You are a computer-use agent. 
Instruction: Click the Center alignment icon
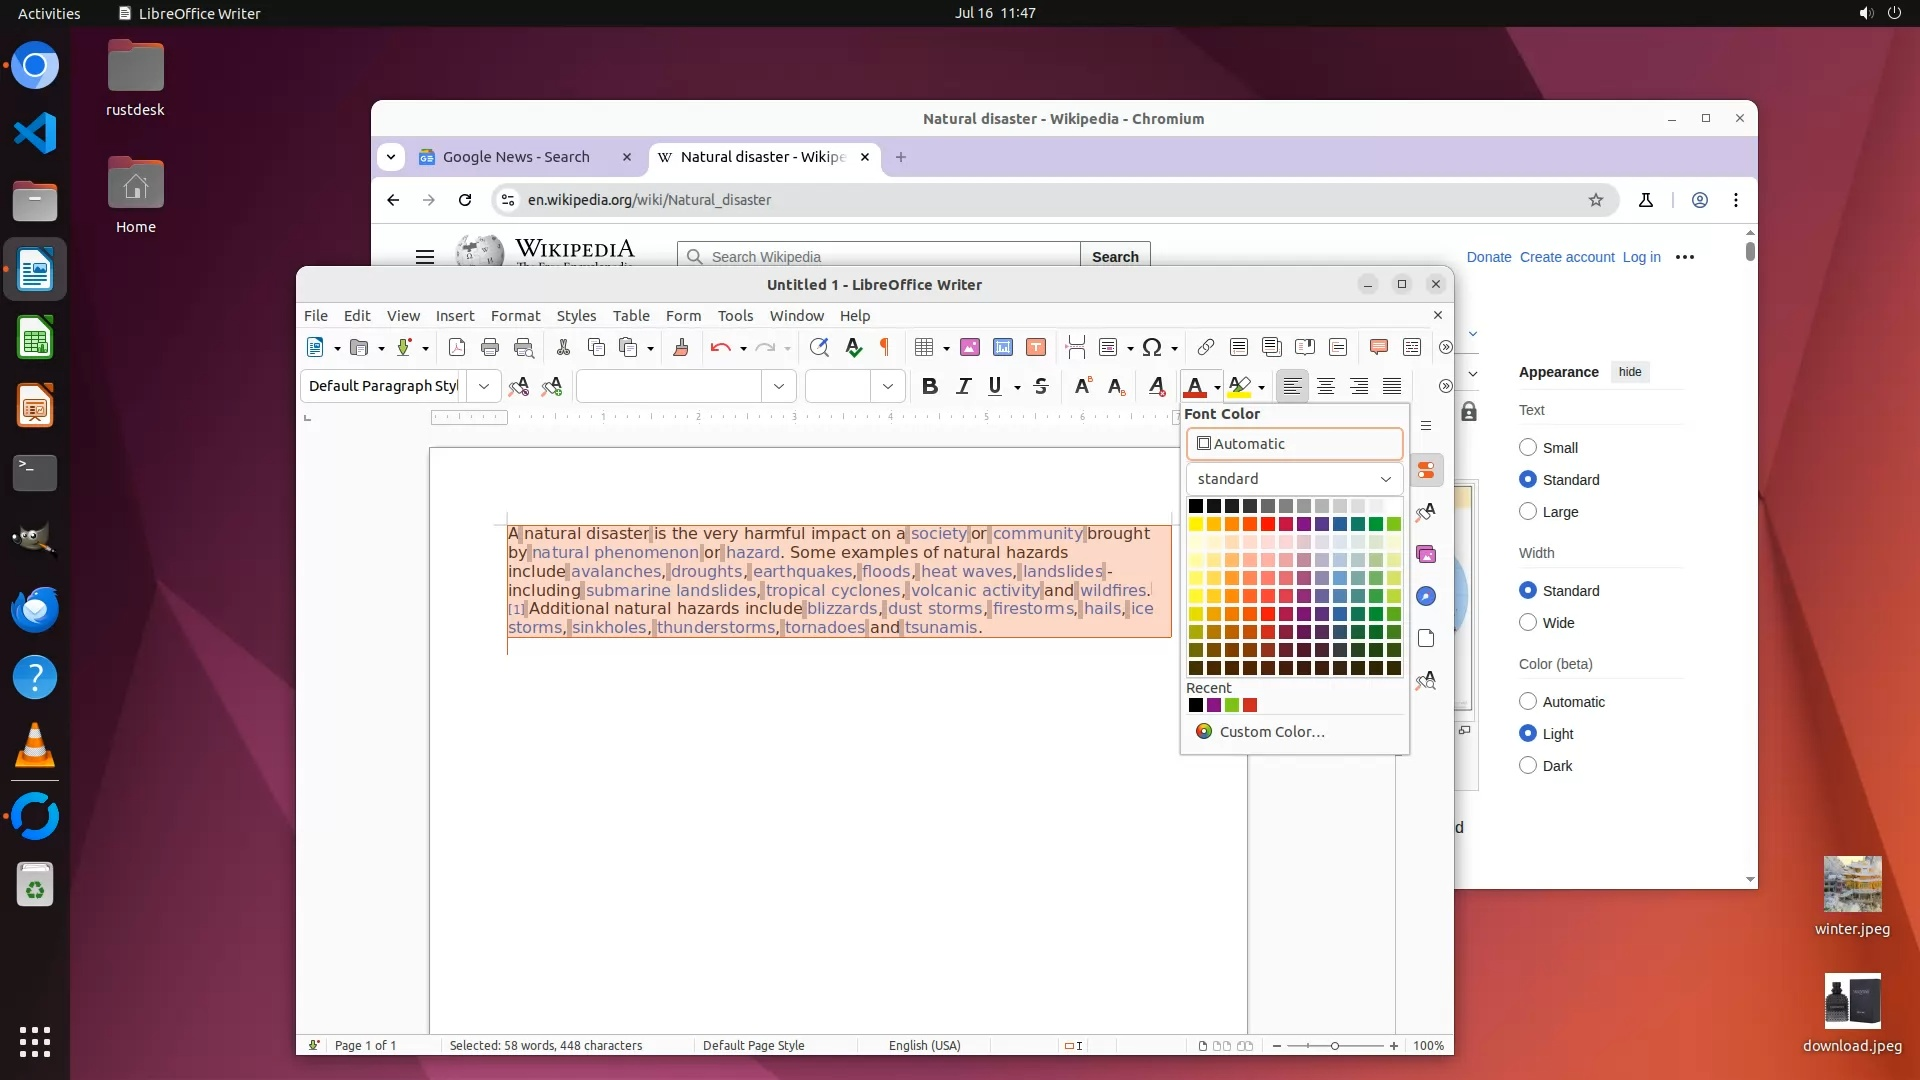tap(1325, 386)
